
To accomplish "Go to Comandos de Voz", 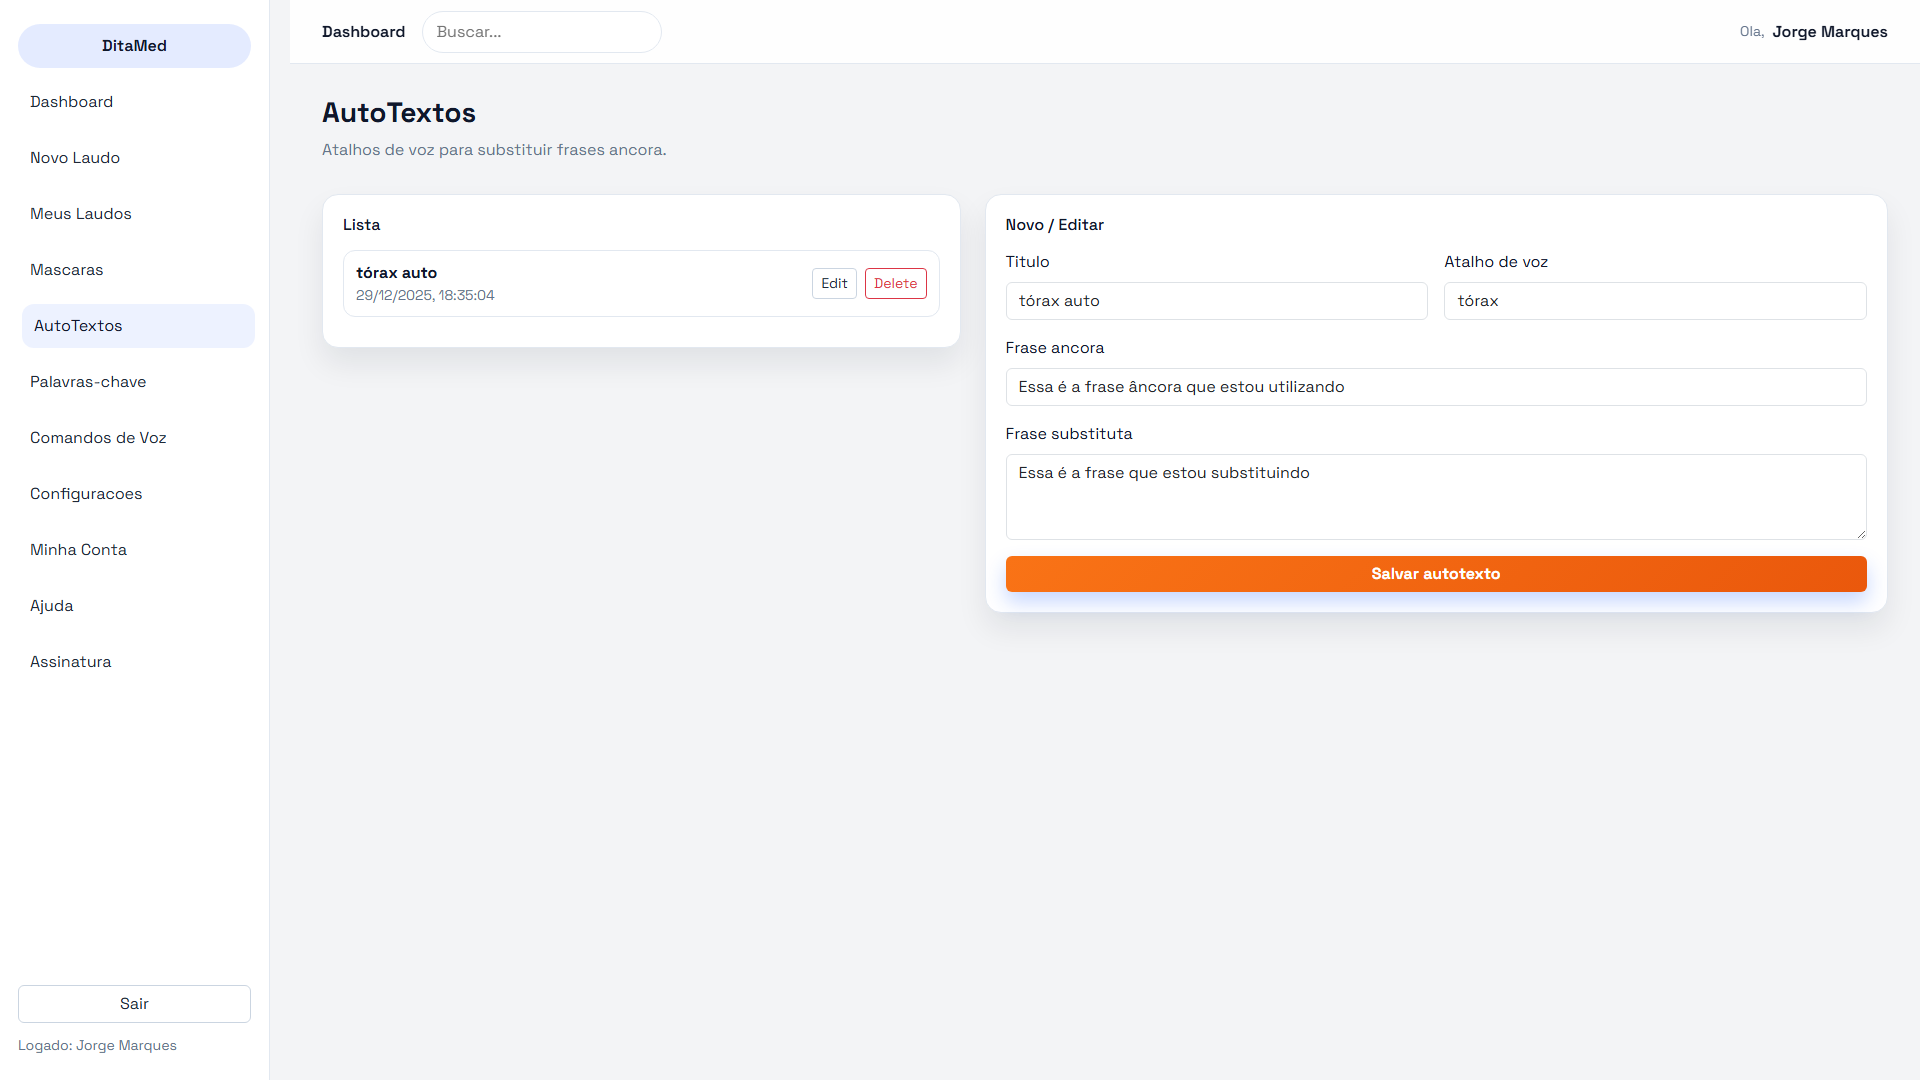I will pos(98,438).
